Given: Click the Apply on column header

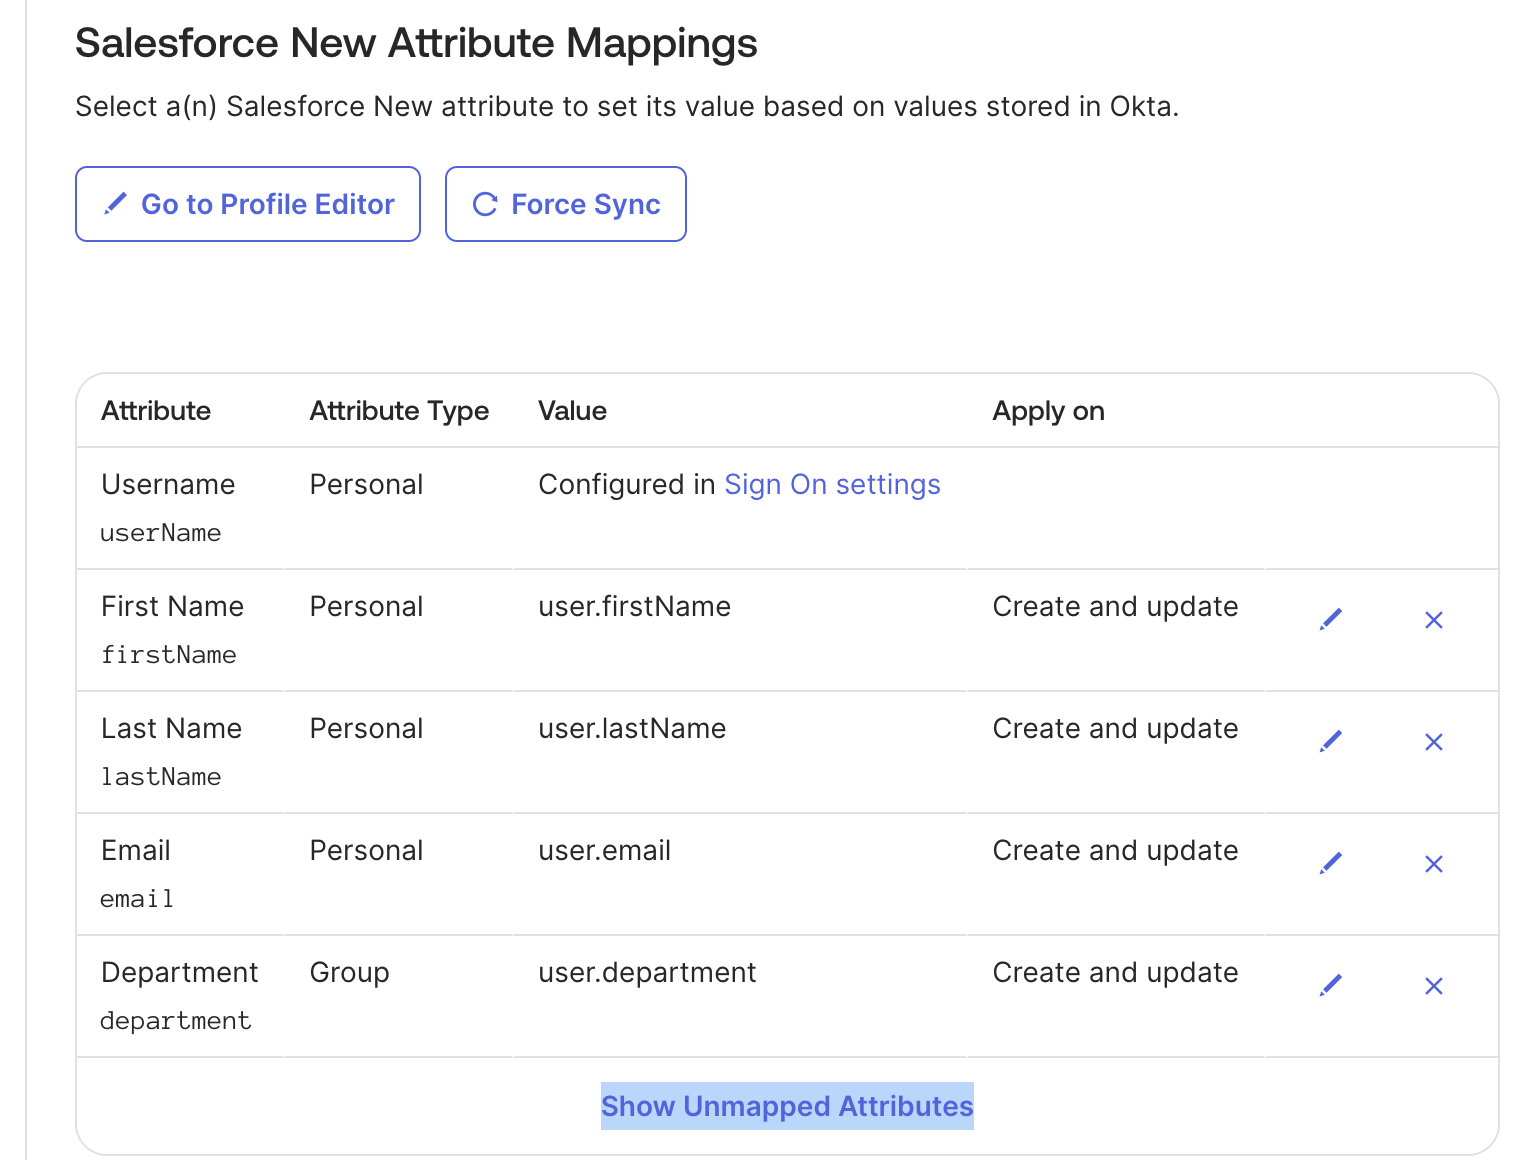Looking at the screenshot, I should (1048, 411).
